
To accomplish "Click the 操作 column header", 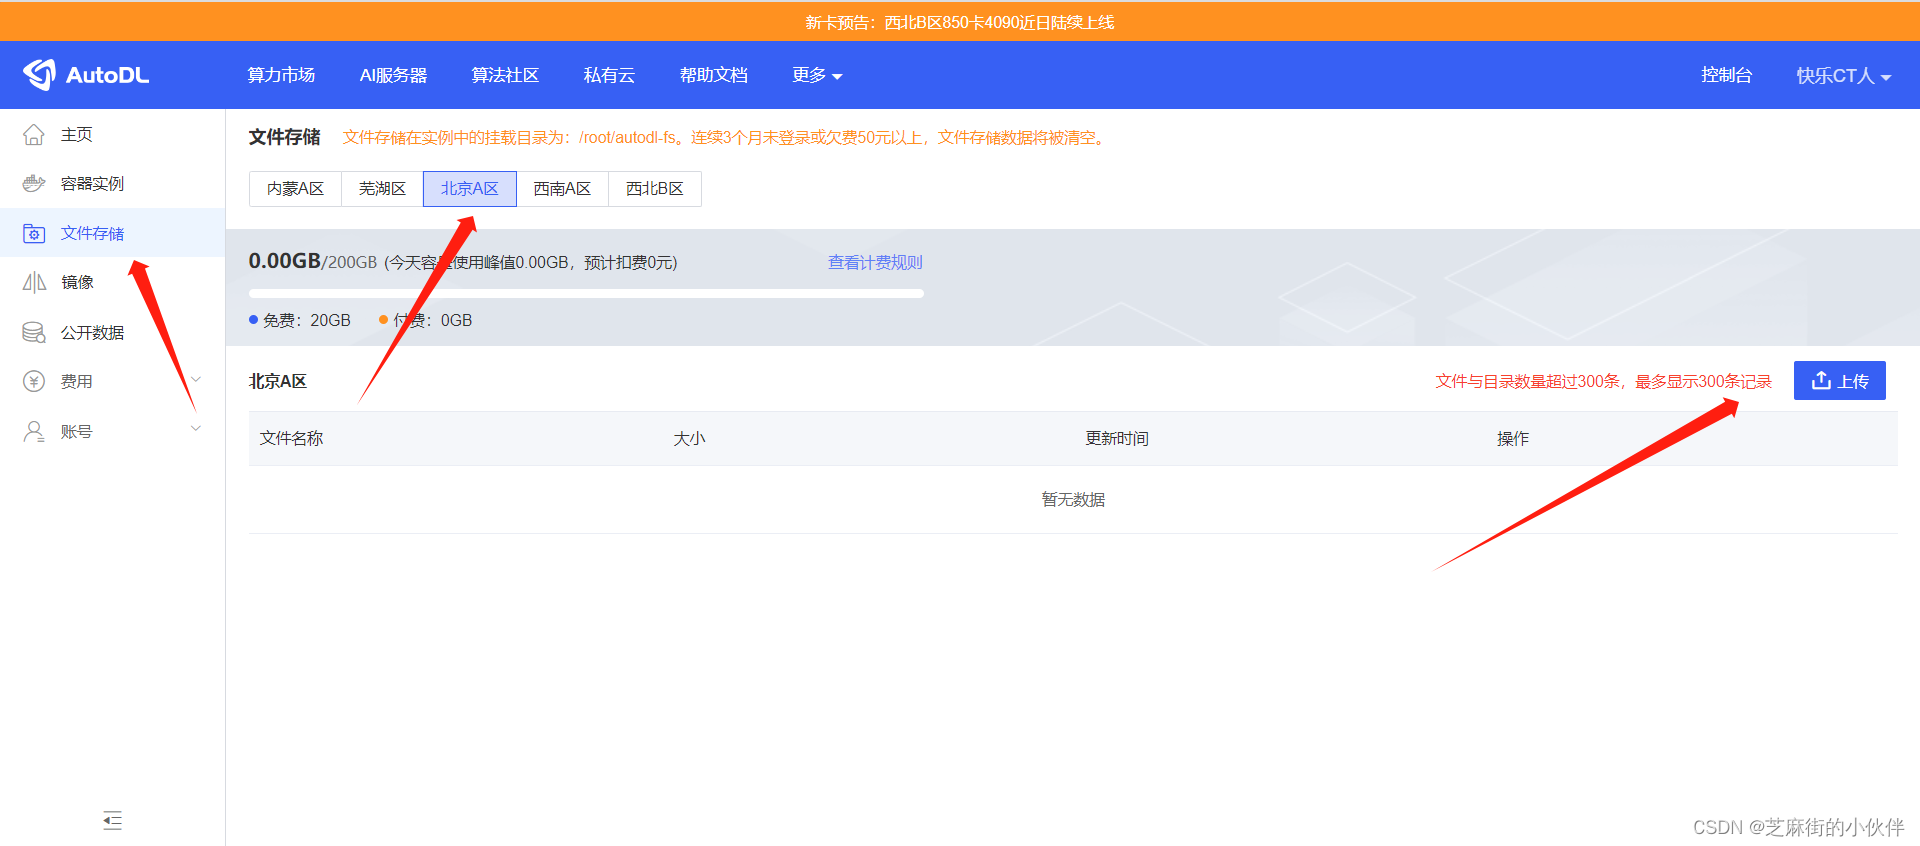I will 1513,438.
